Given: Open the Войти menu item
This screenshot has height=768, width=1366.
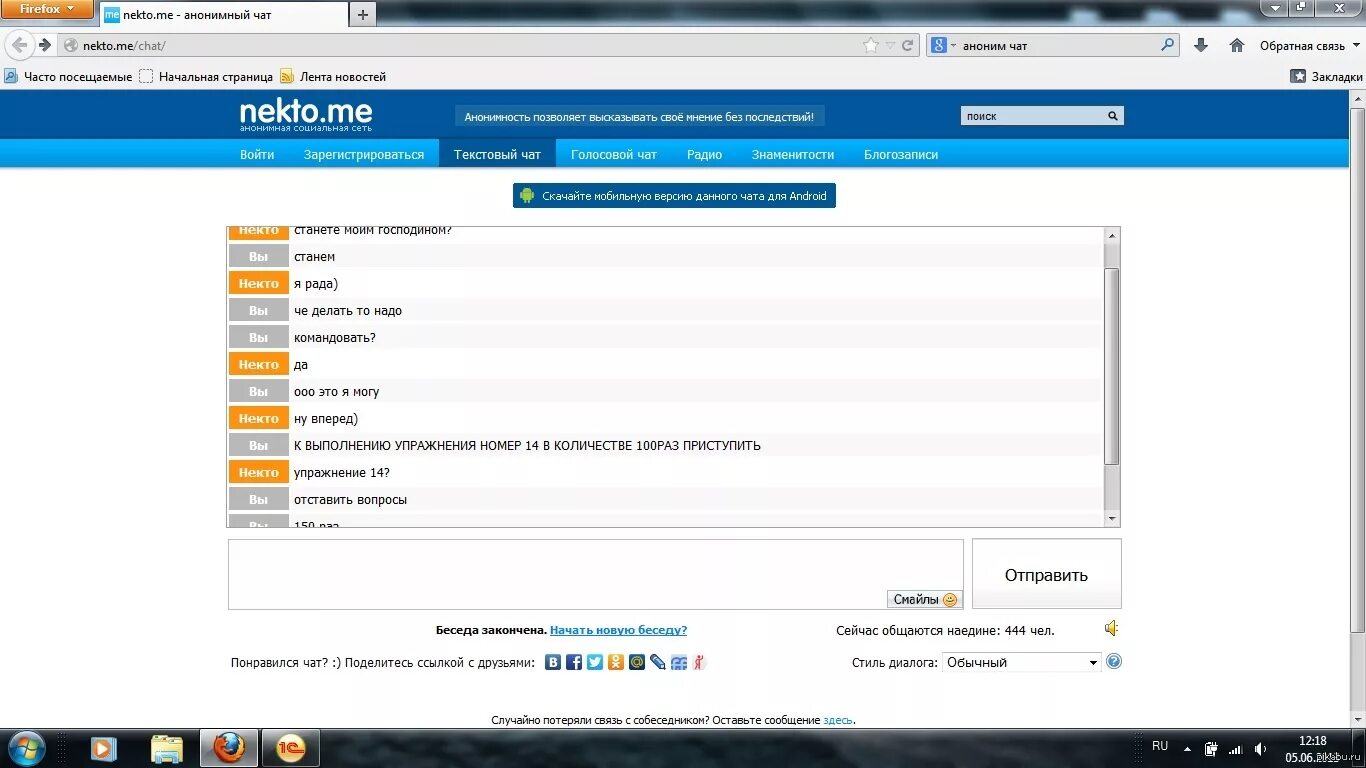Looking at the screenshot, I should tap(257, 154).
